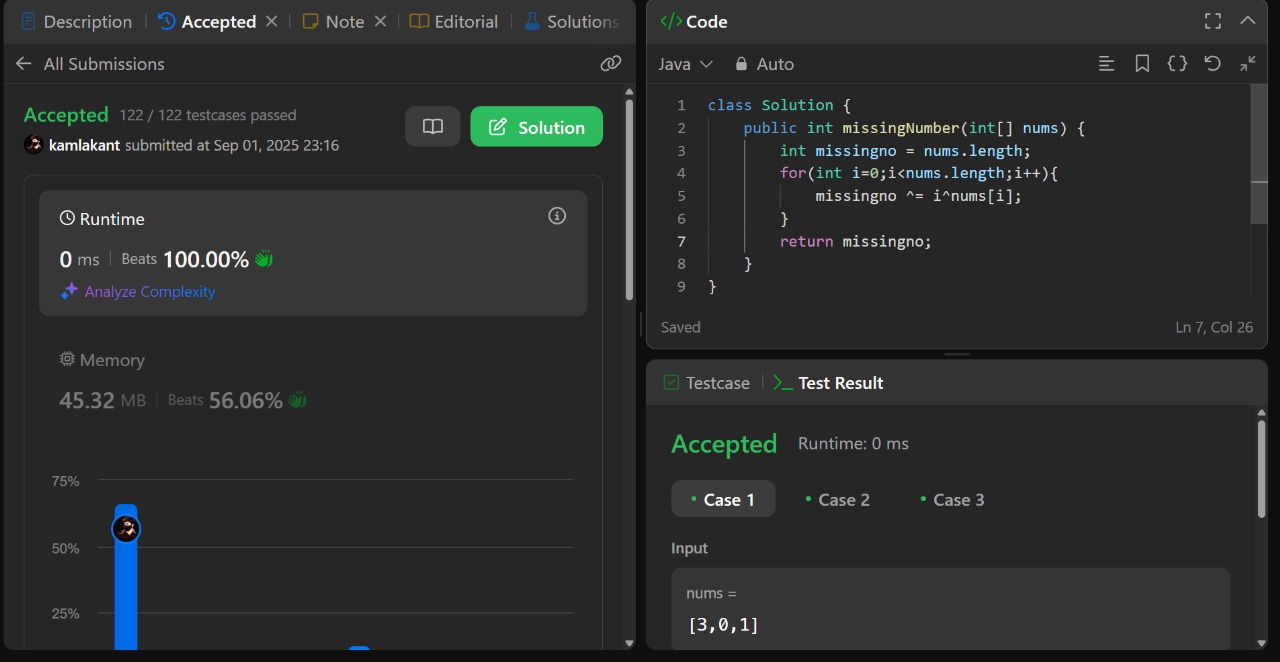Image resolution: width=1280 pixels, height=662 pixels.
Task: Toggle fullscreen for the code panel
Action: (x=1212, y=21)
